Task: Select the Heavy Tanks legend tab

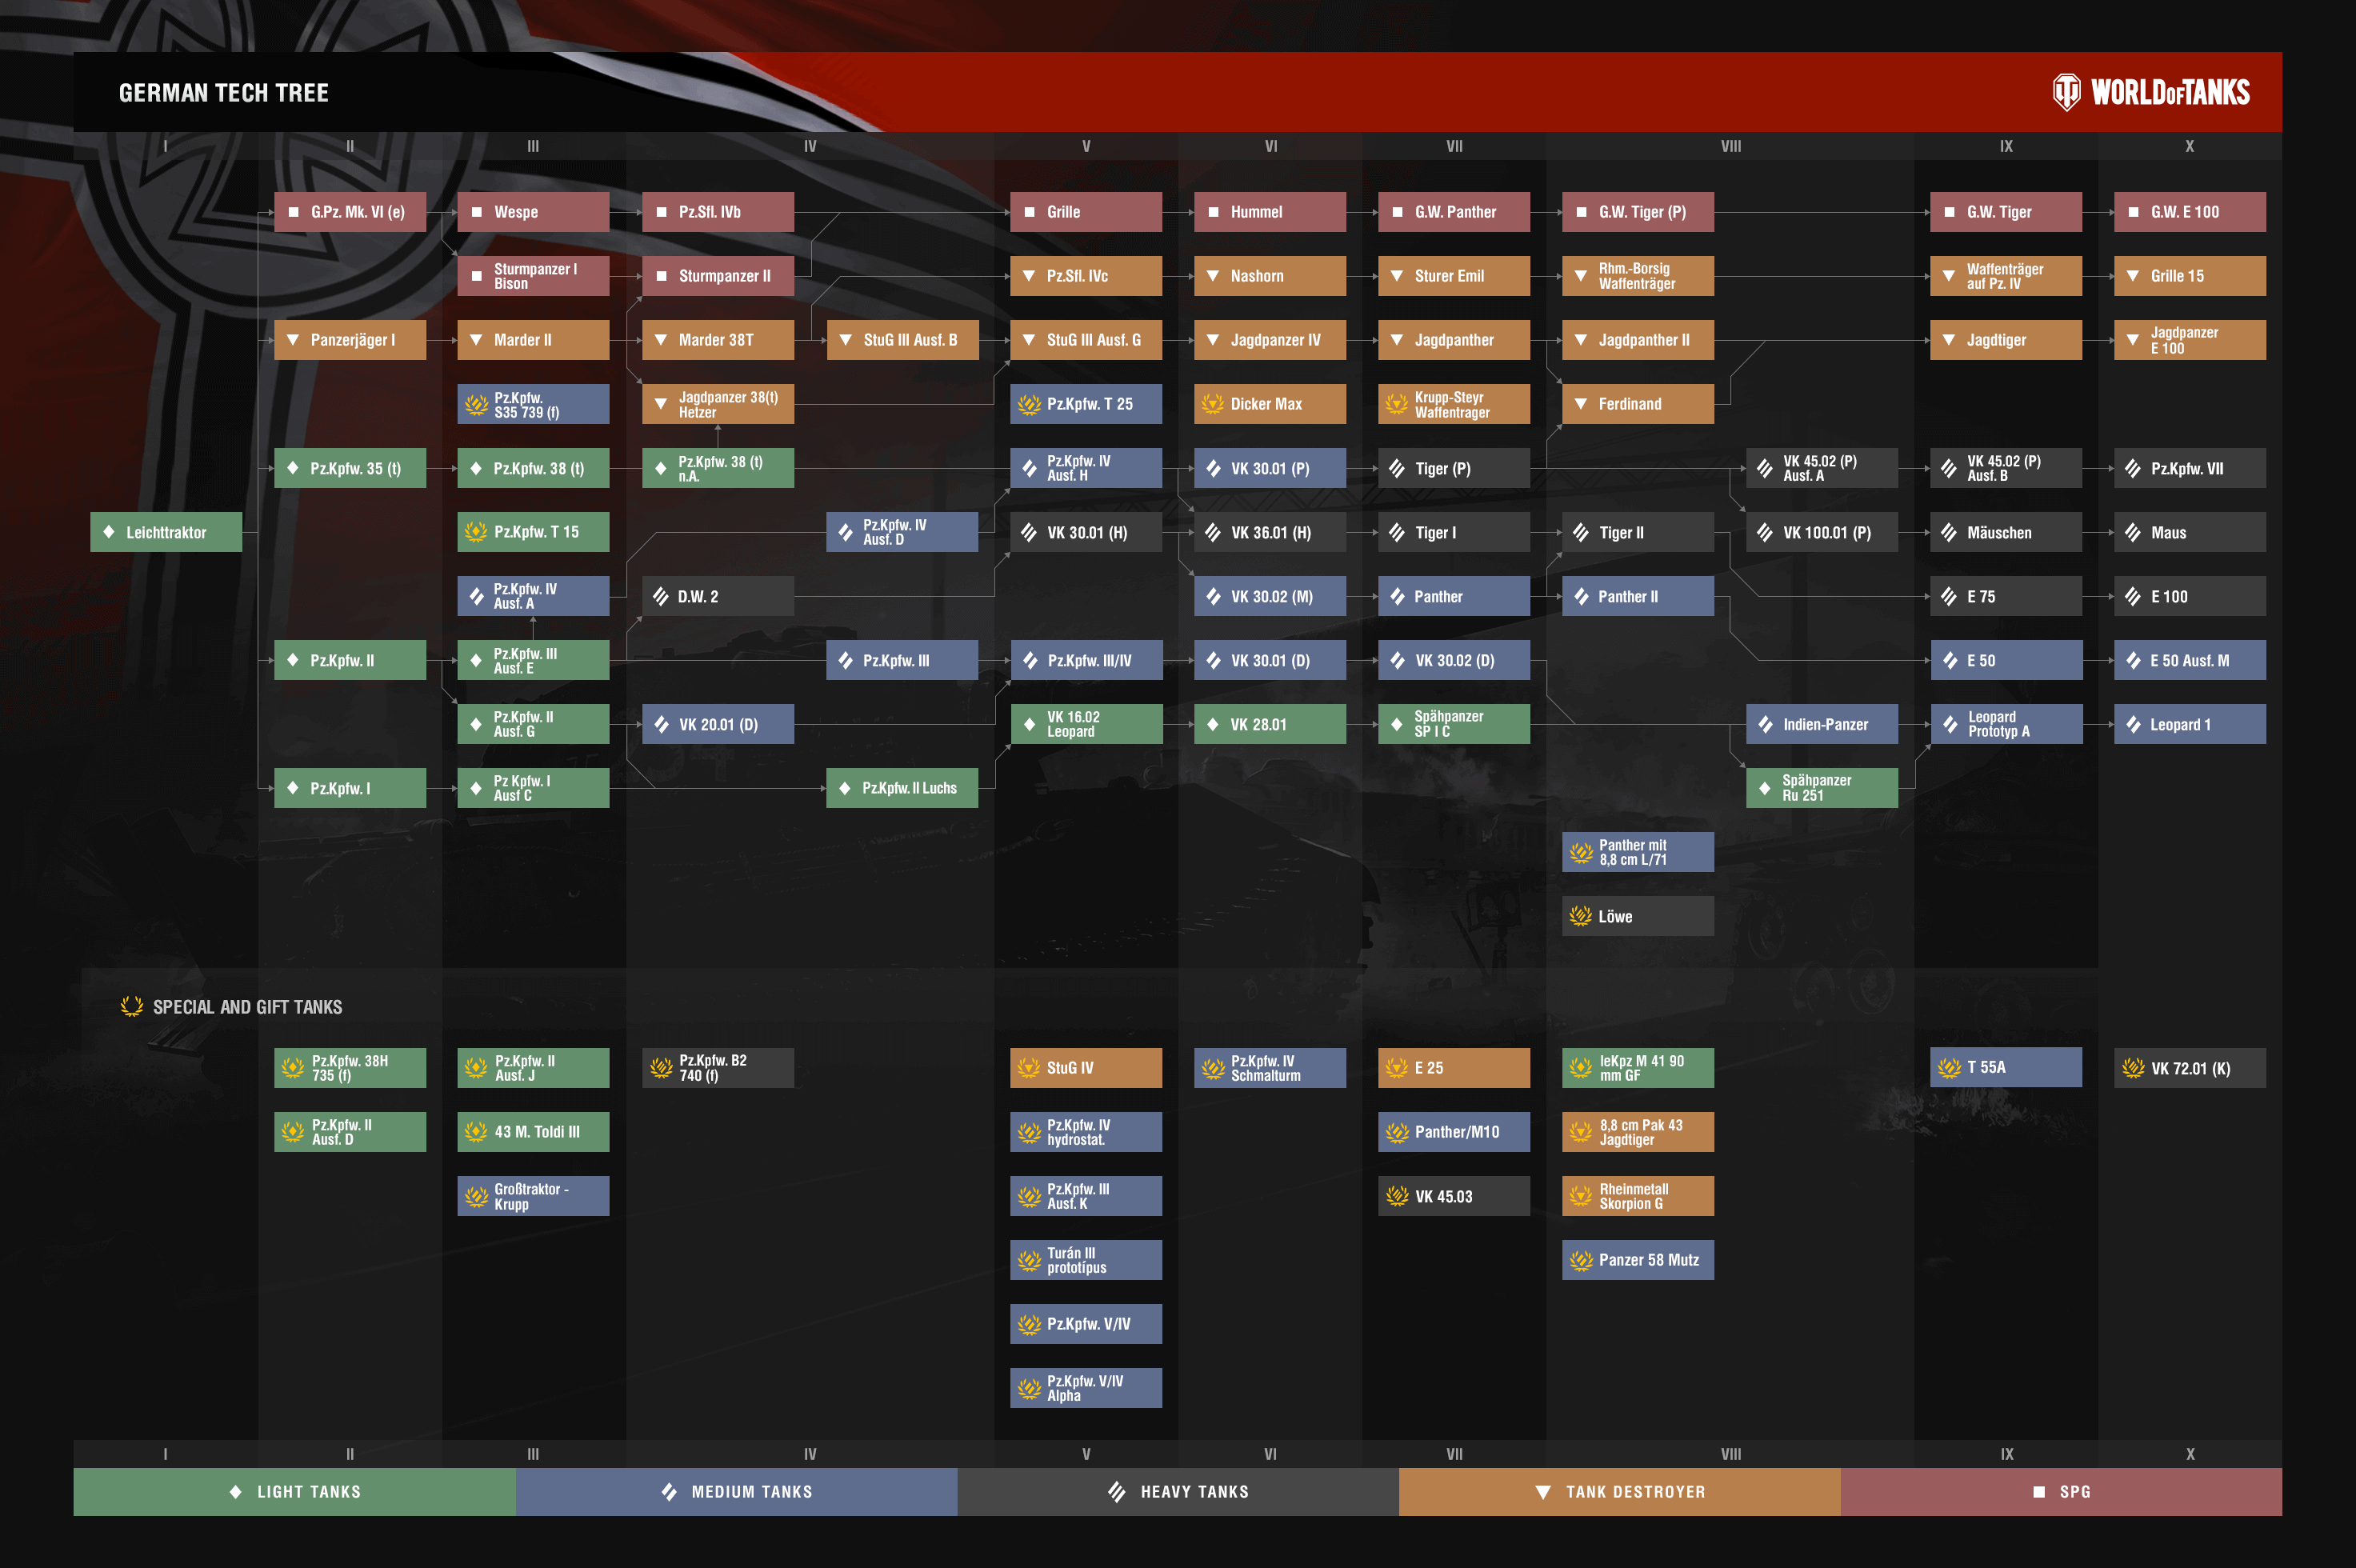Action: 1179,1492
